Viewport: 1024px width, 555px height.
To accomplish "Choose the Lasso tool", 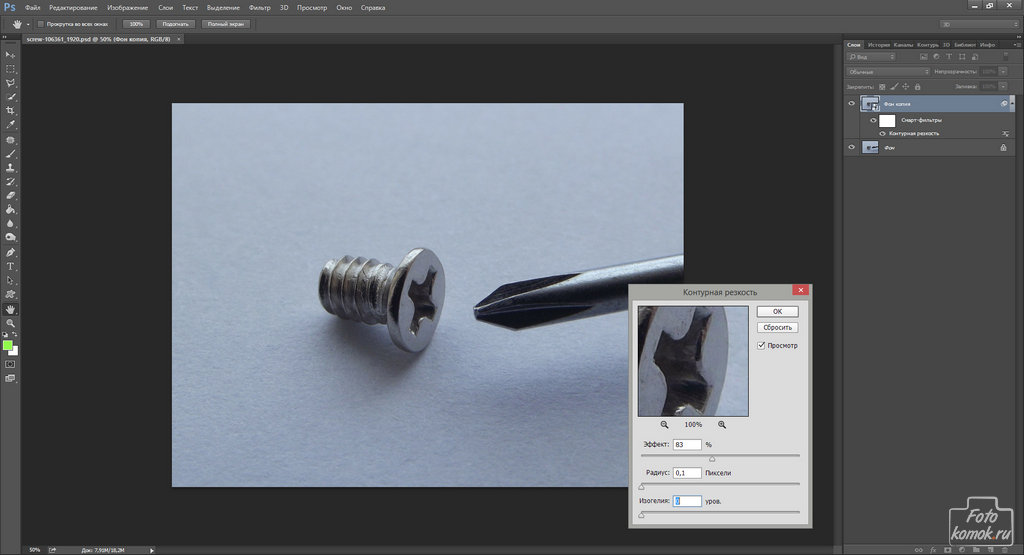I will (10, 83).
